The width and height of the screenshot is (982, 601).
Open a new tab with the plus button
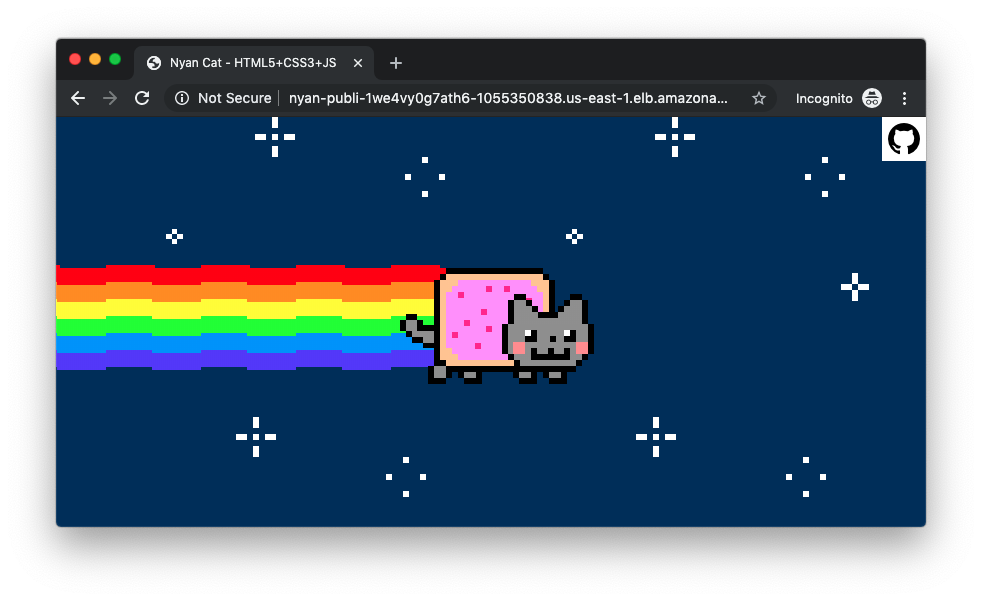(395, 63)
